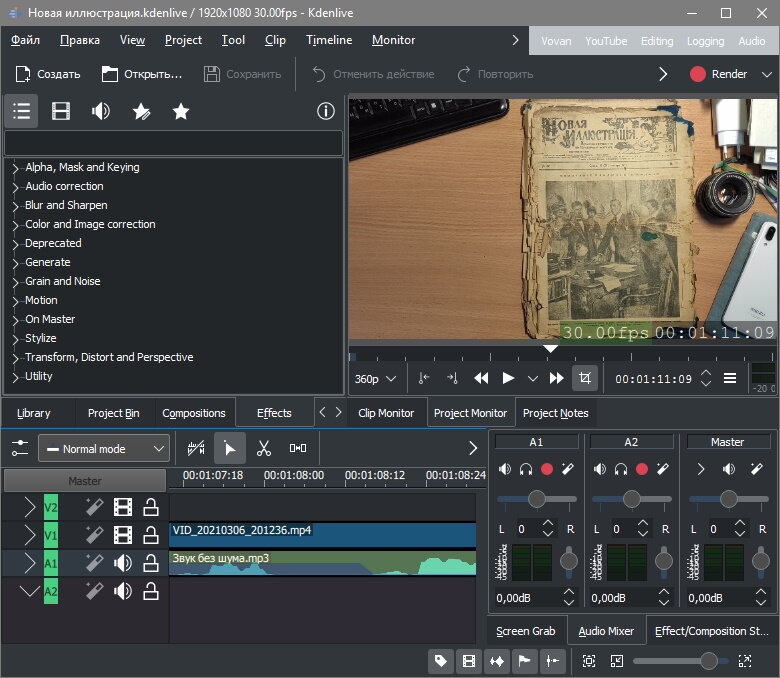Viewport: 780px width, 678px height.
Task: Click the Render button
Action: [x=719, y=74]
